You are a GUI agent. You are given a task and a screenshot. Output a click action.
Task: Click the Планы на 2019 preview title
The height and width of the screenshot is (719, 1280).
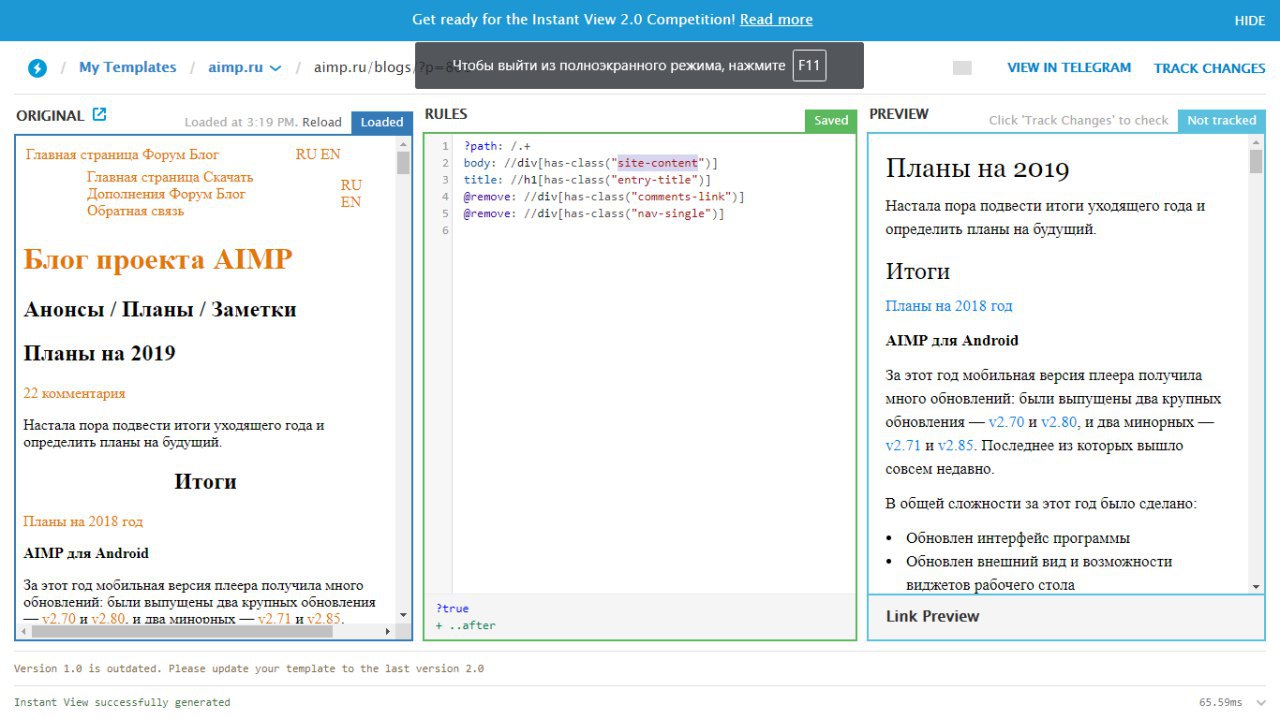tap(977, 168)
